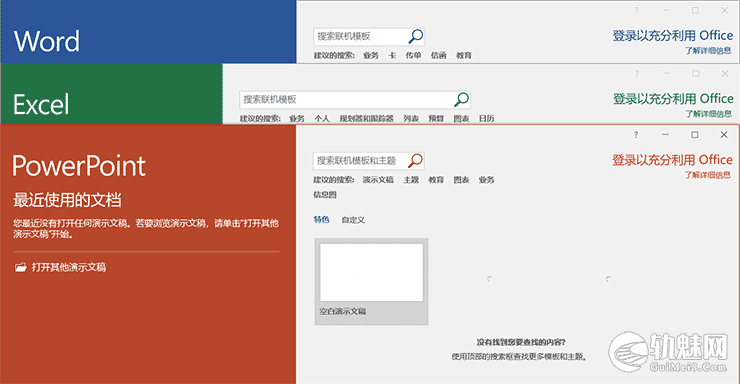Maximize the Excel window
Screen dimensions: 740x384
pyautogui.click(x=696, y=74)
